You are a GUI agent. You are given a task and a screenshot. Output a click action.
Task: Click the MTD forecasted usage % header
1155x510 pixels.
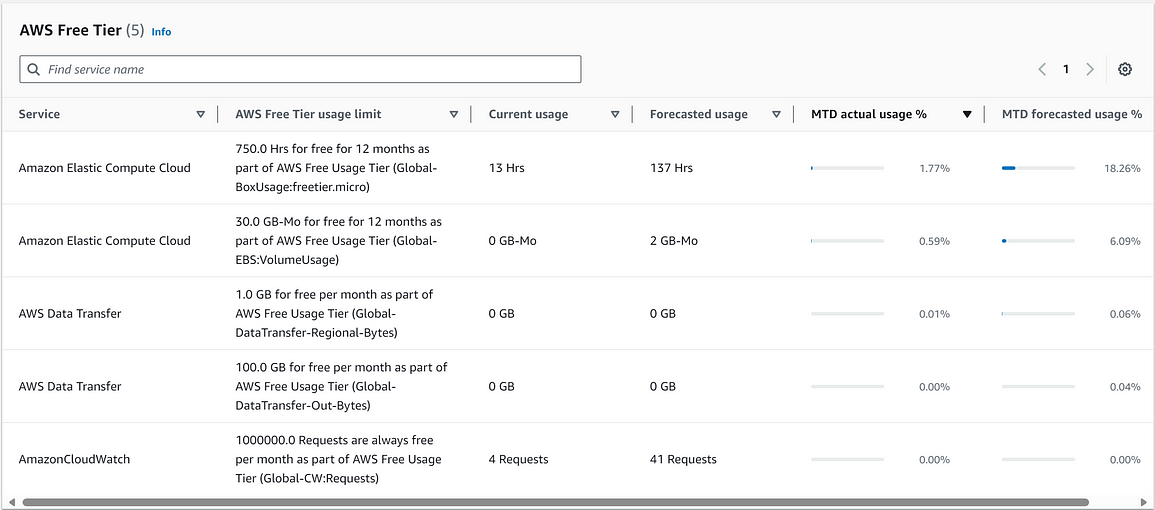pyautogui.click(x=1072, y=114)
